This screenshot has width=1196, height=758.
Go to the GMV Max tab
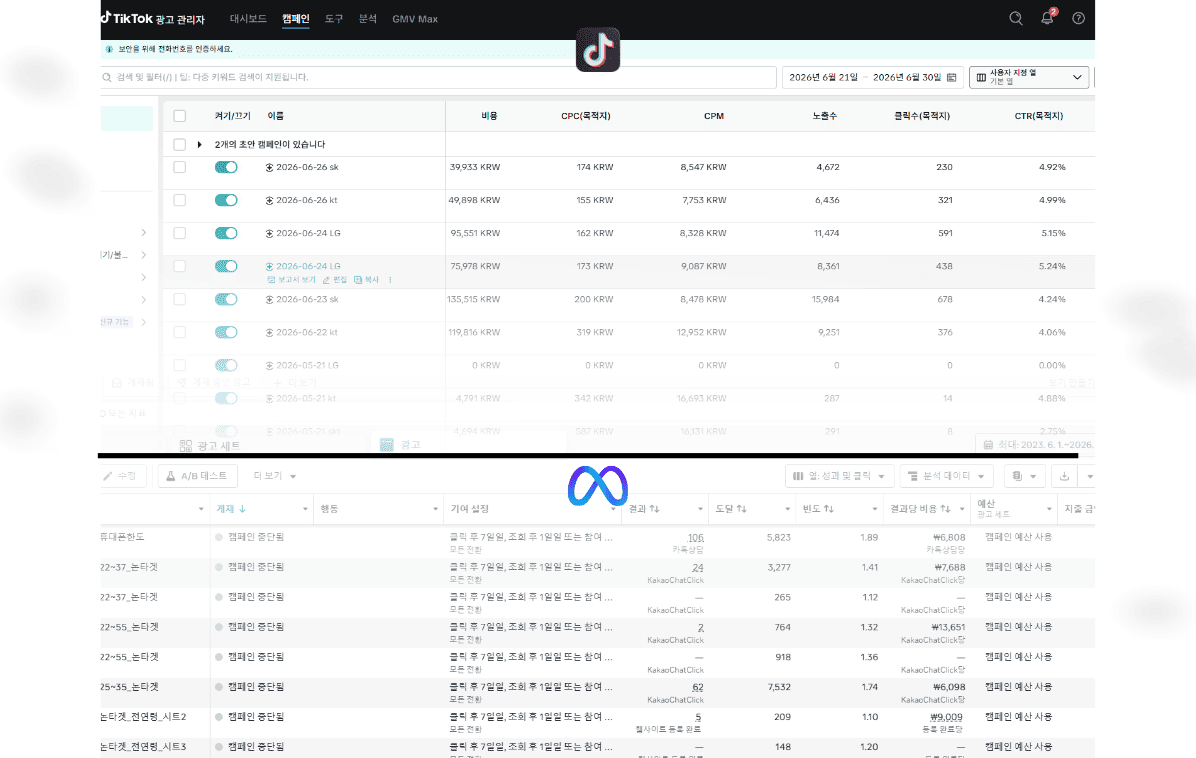click(x=415, y=18)
